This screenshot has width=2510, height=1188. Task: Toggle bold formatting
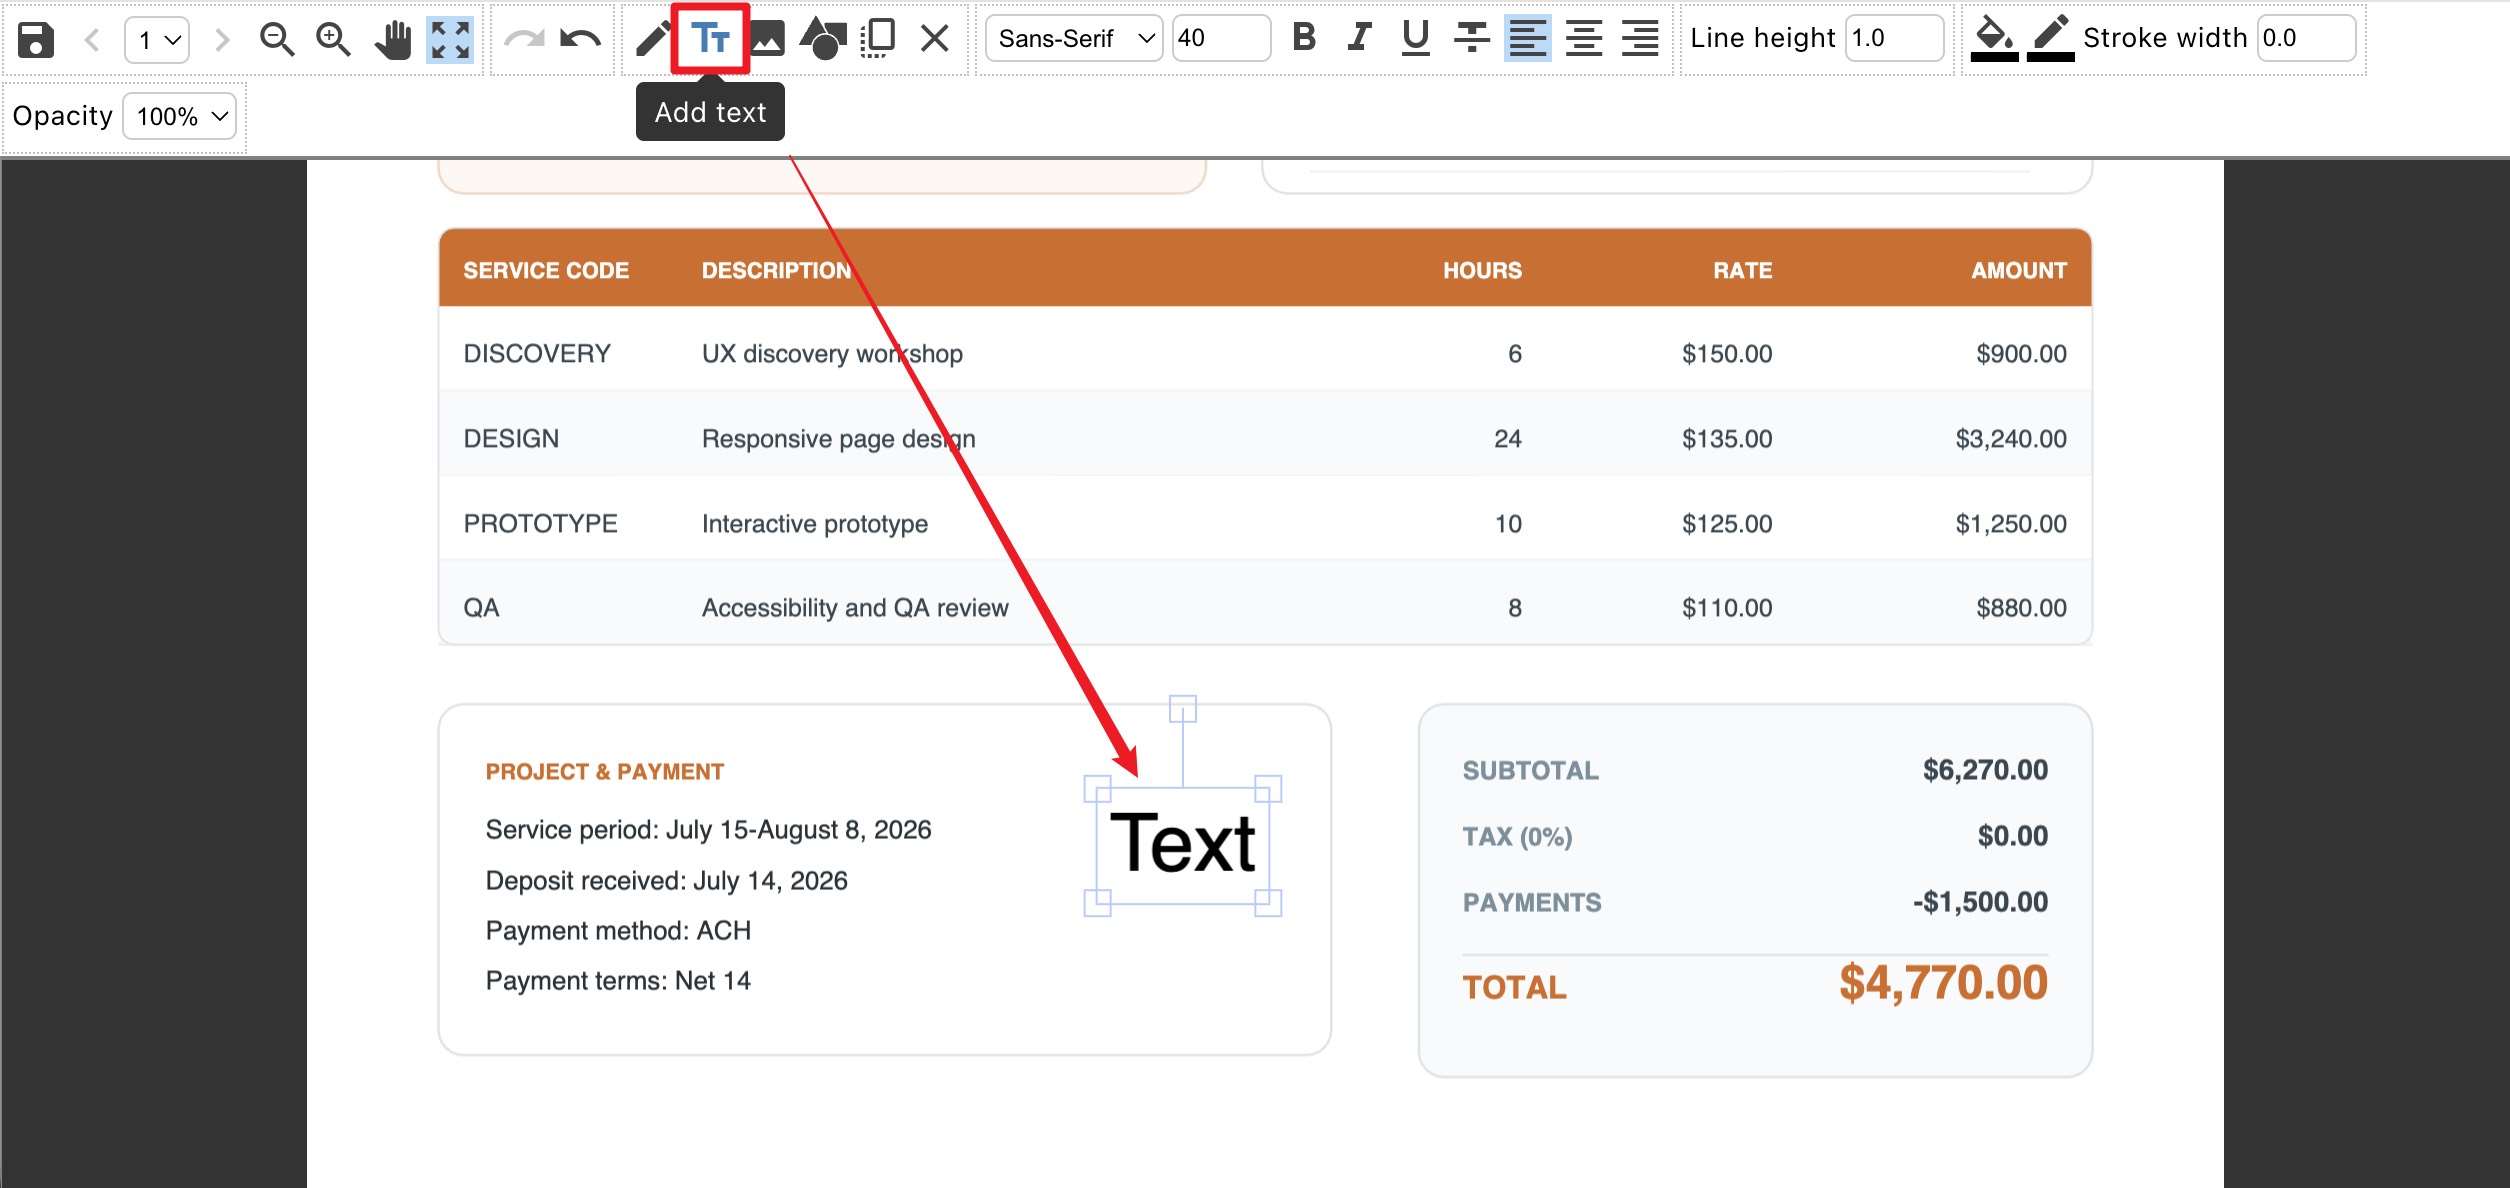tap(1304, 38)
